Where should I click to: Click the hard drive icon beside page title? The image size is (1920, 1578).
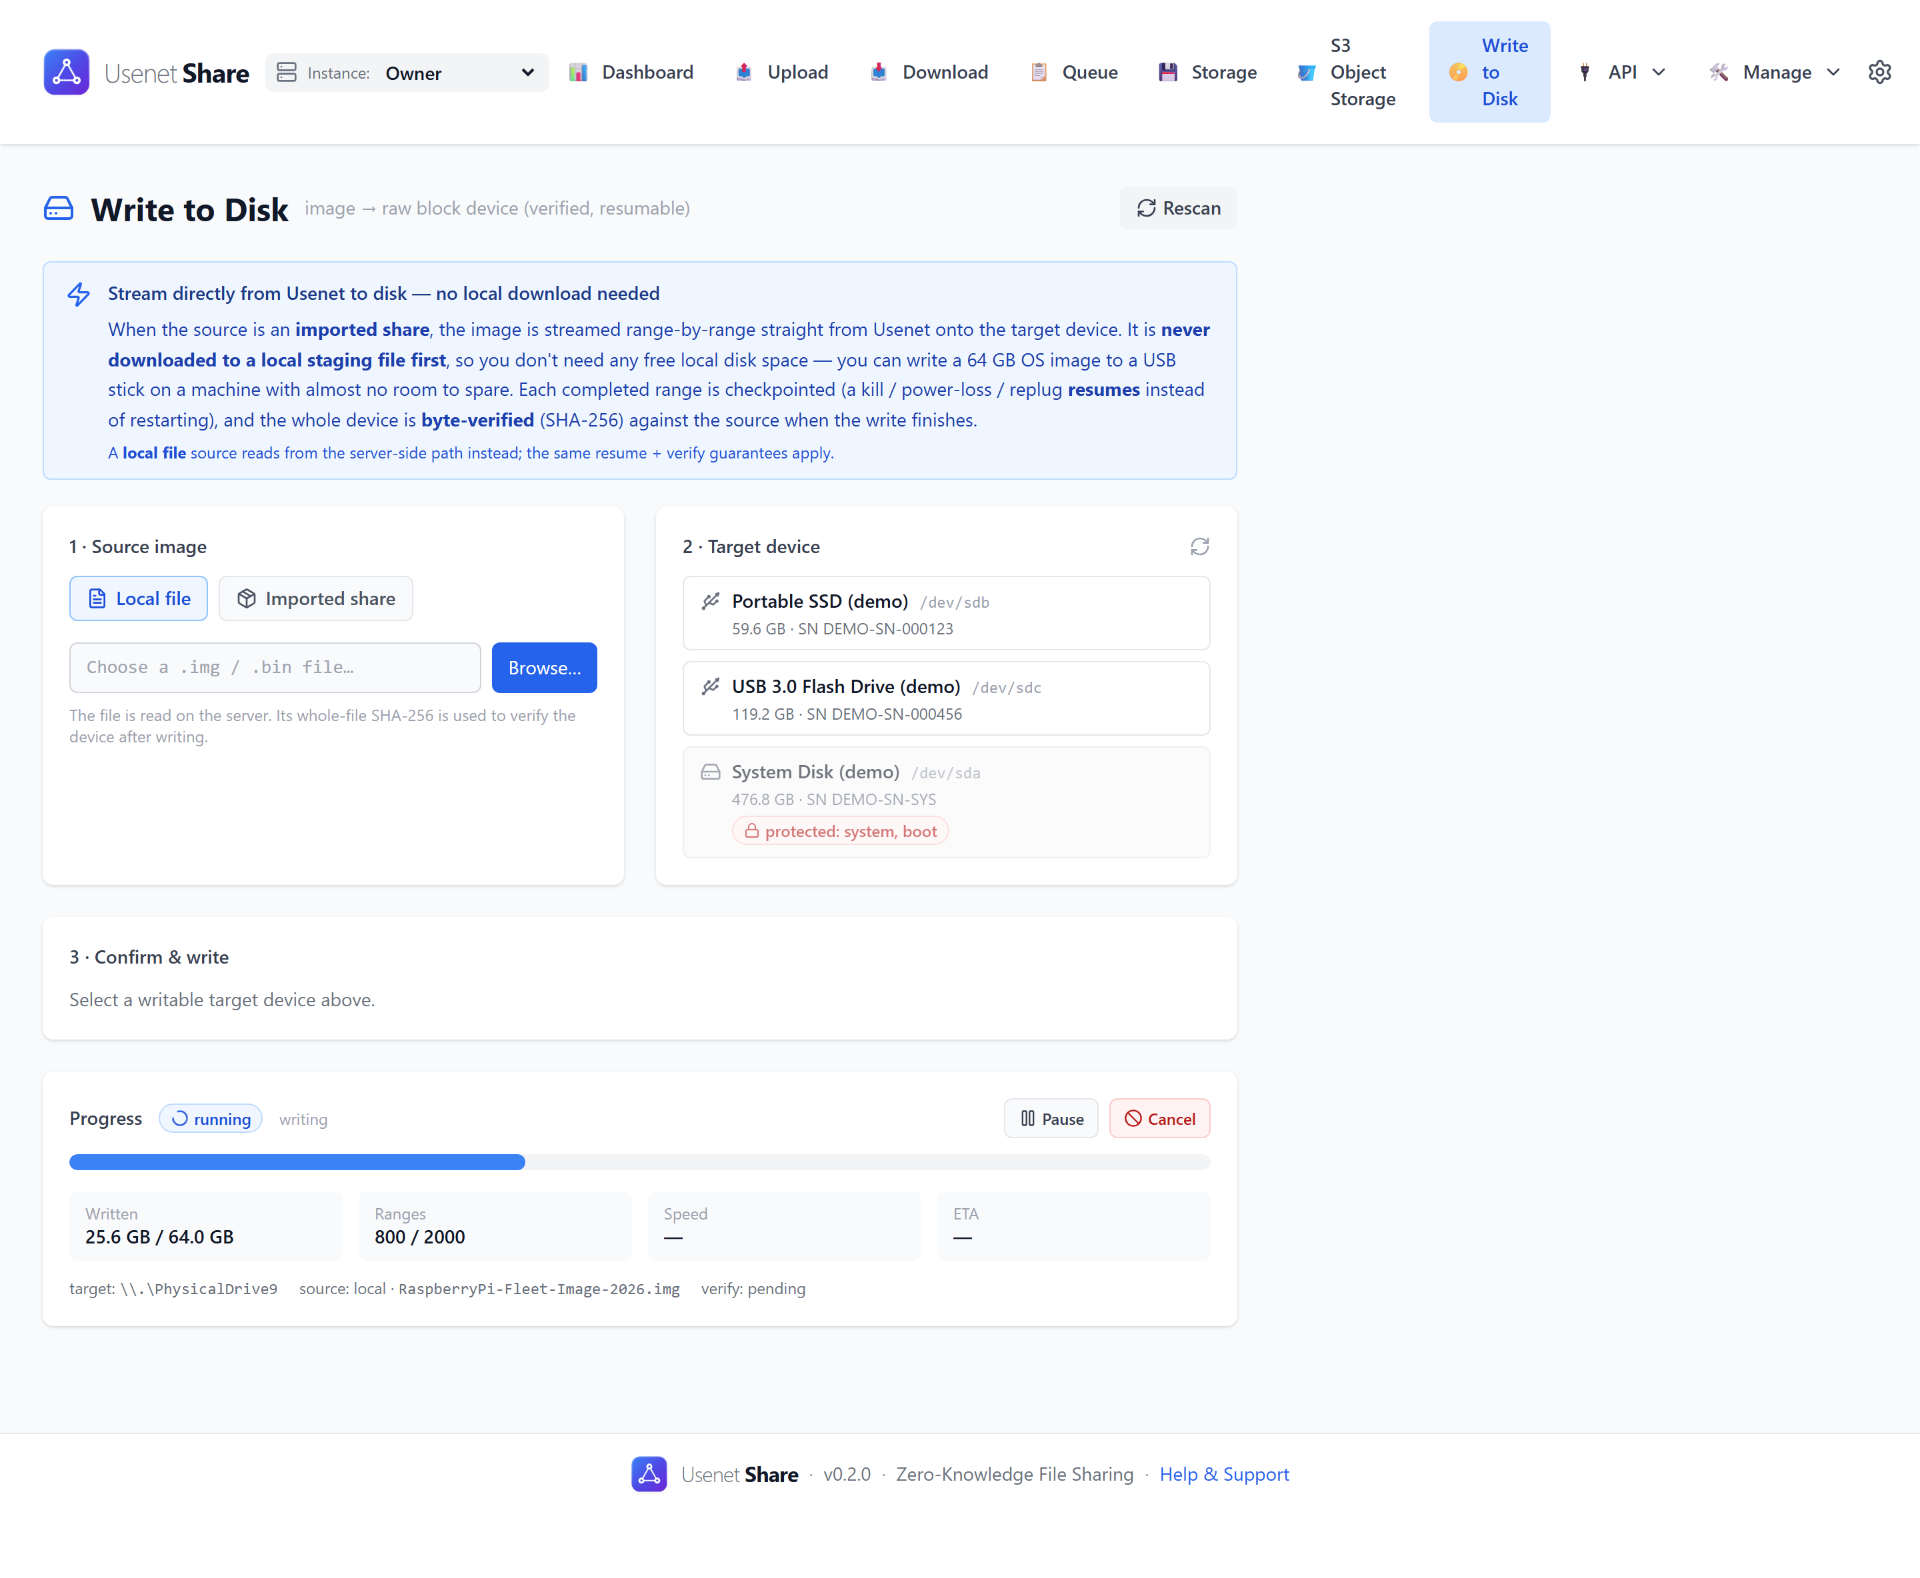(59, 208)
